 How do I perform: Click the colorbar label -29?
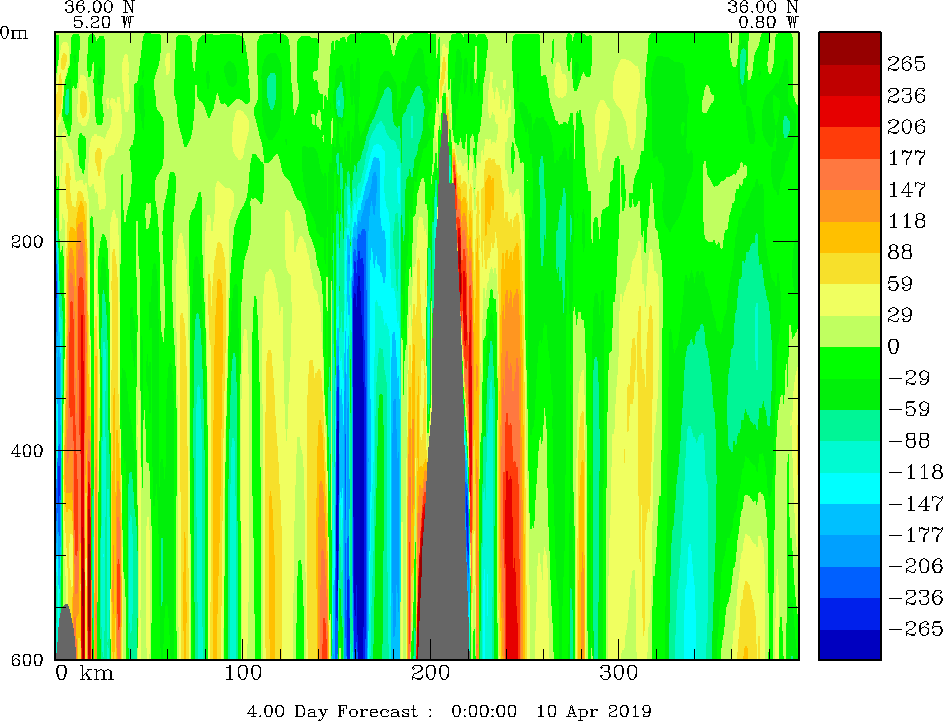(909, 378)
